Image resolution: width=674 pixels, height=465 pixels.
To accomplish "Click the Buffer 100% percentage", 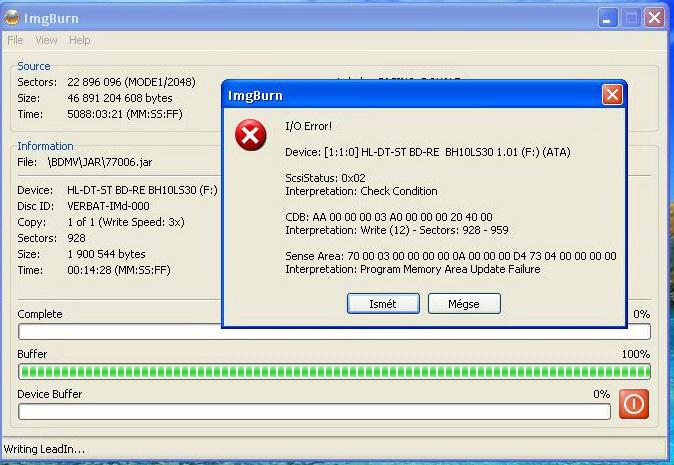I will (636, 354).
